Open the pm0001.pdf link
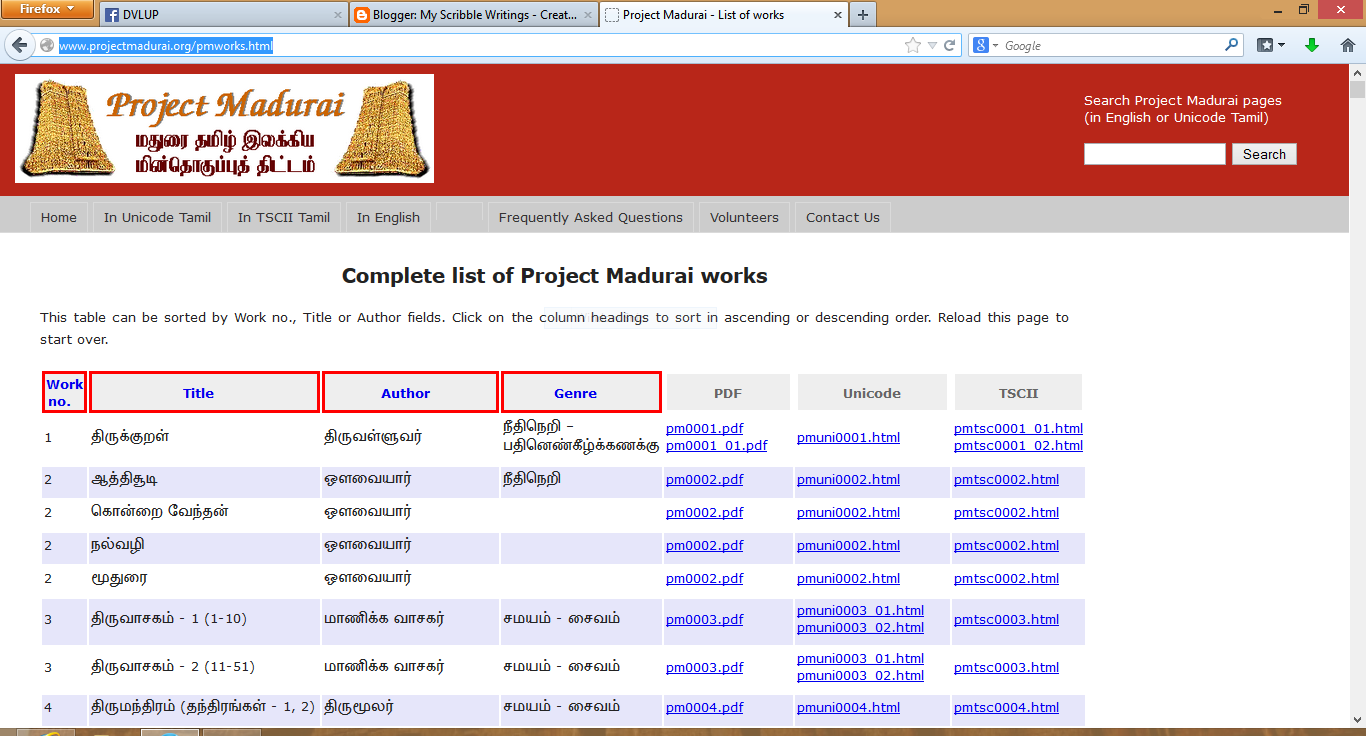 [704, 429]
